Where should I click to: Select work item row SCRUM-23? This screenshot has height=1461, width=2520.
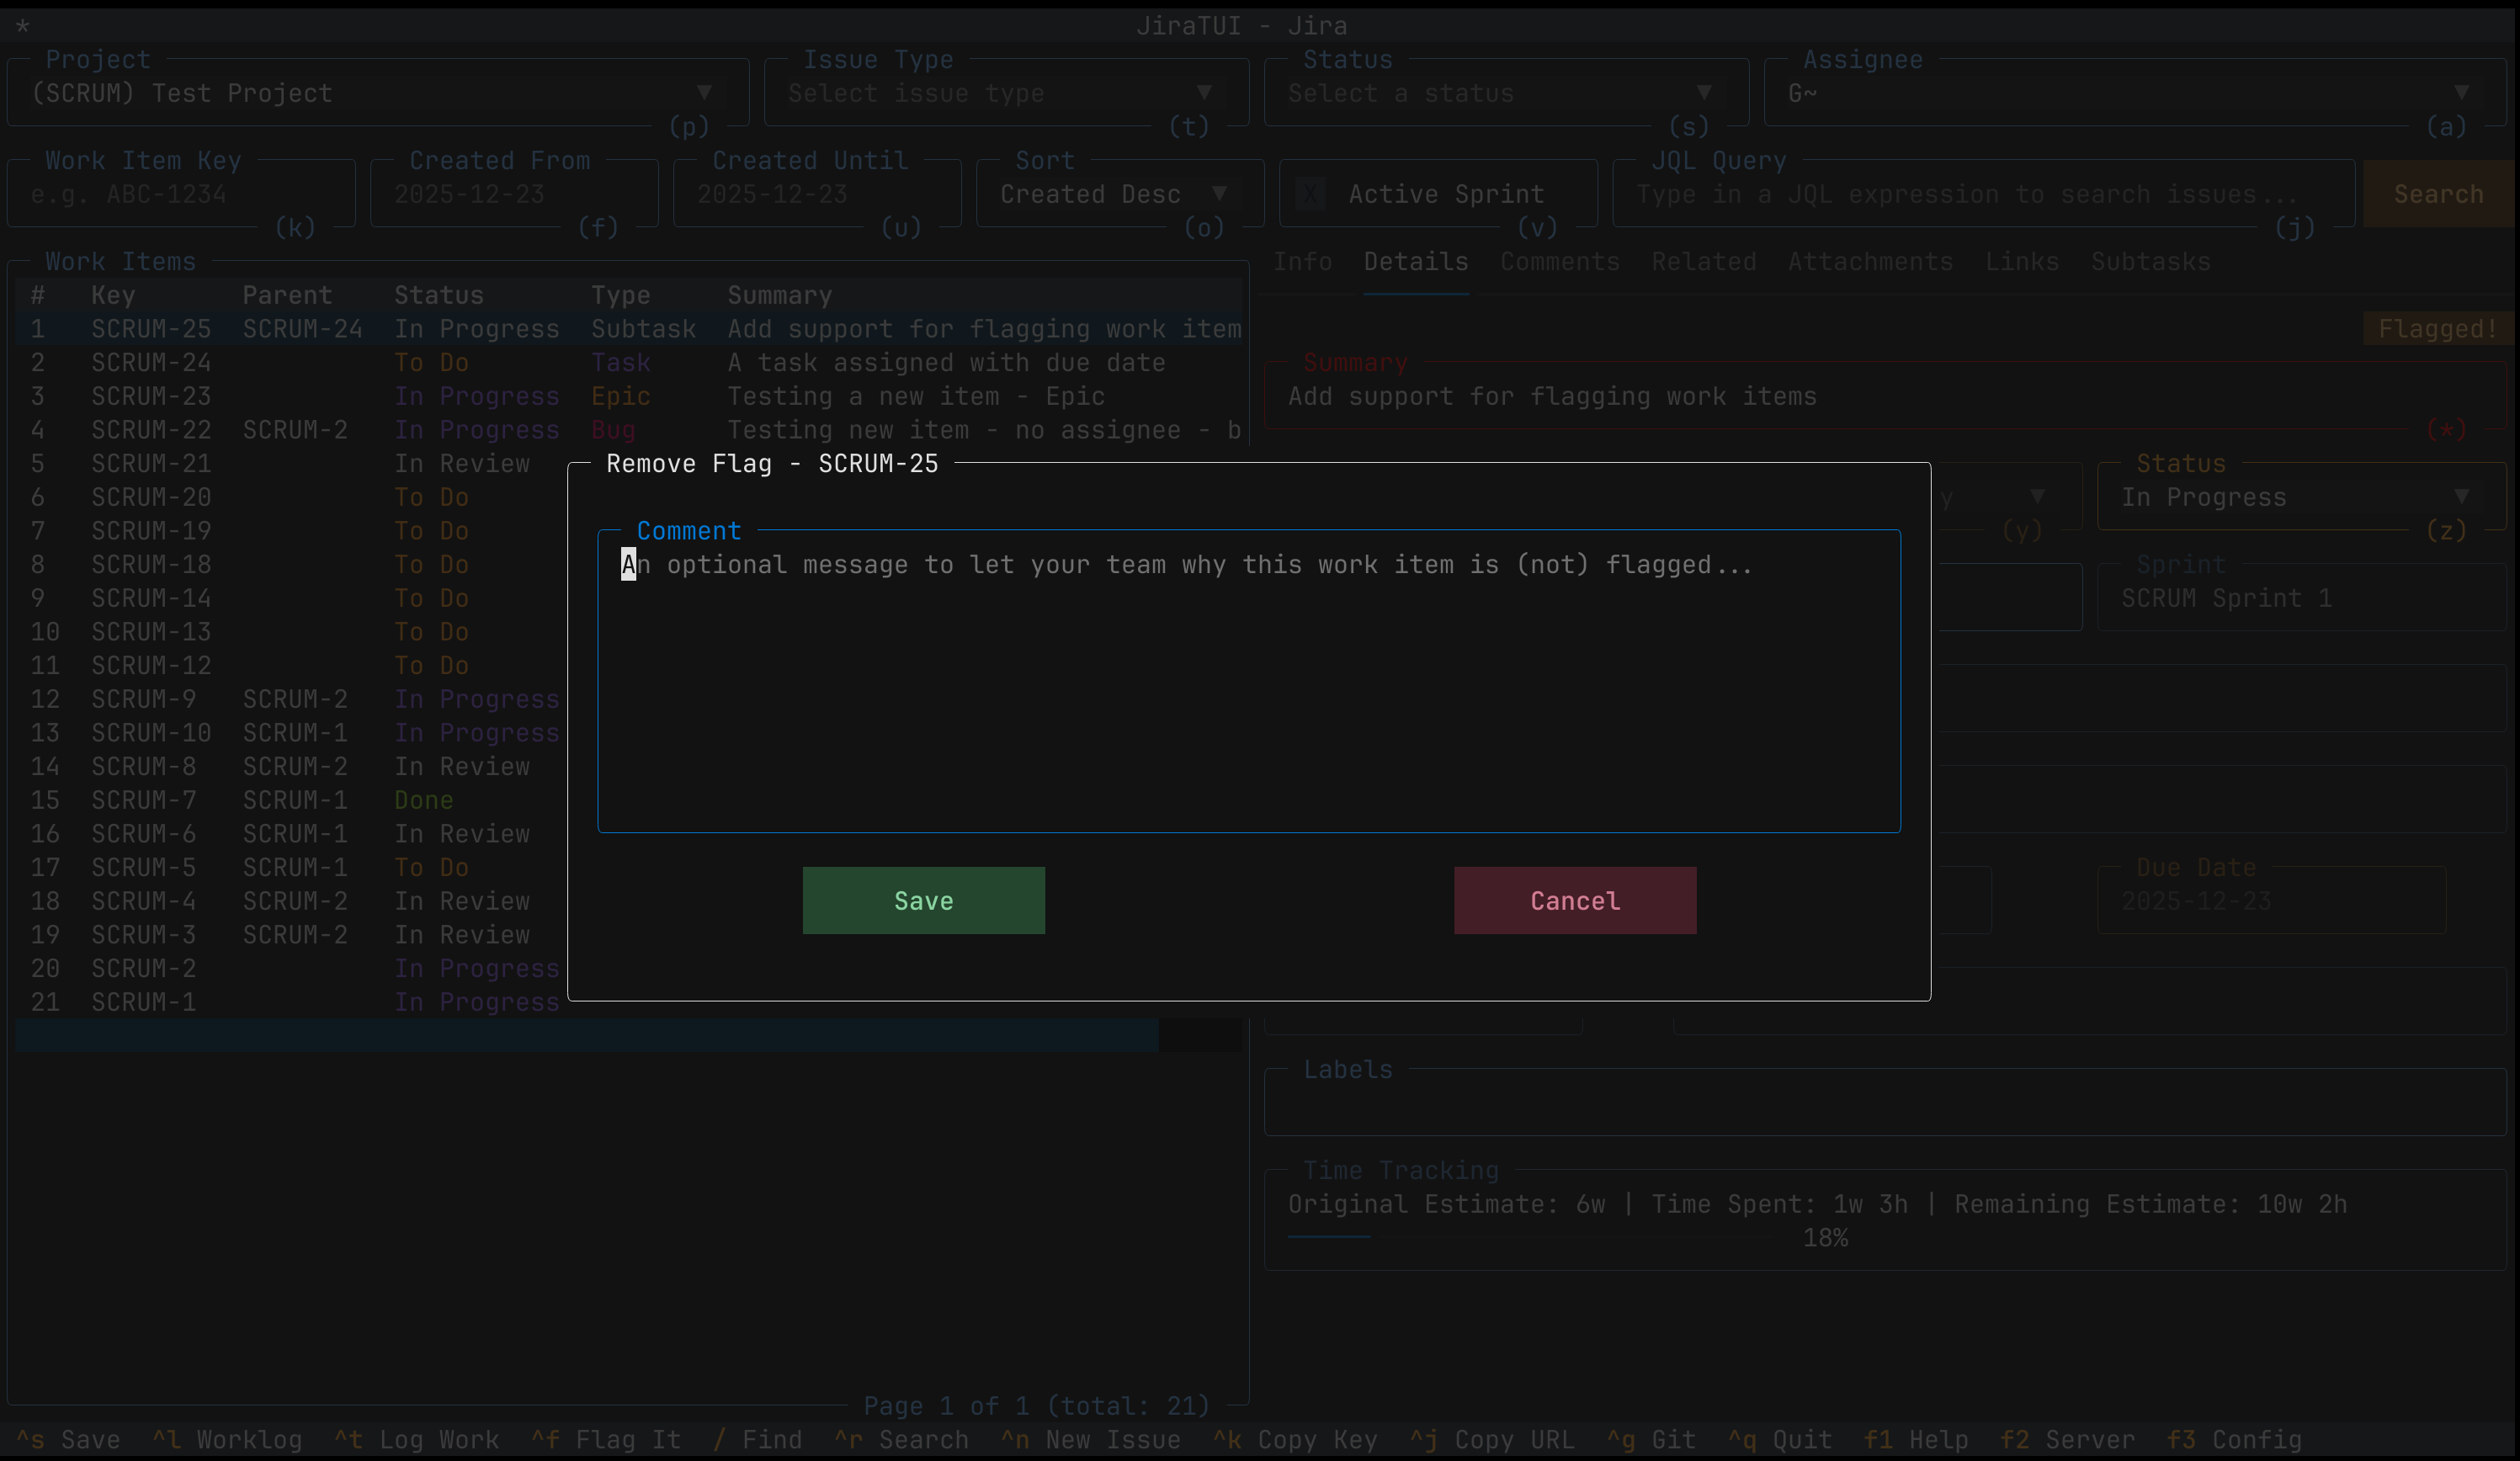click(629, 397)
